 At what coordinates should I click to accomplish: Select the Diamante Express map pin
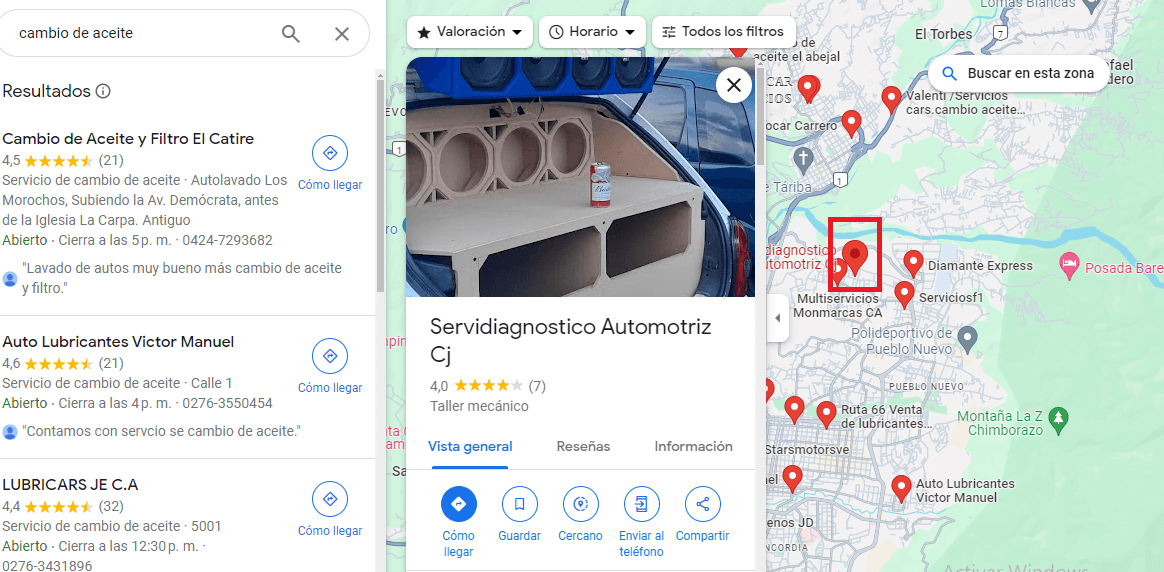[913, 263]
